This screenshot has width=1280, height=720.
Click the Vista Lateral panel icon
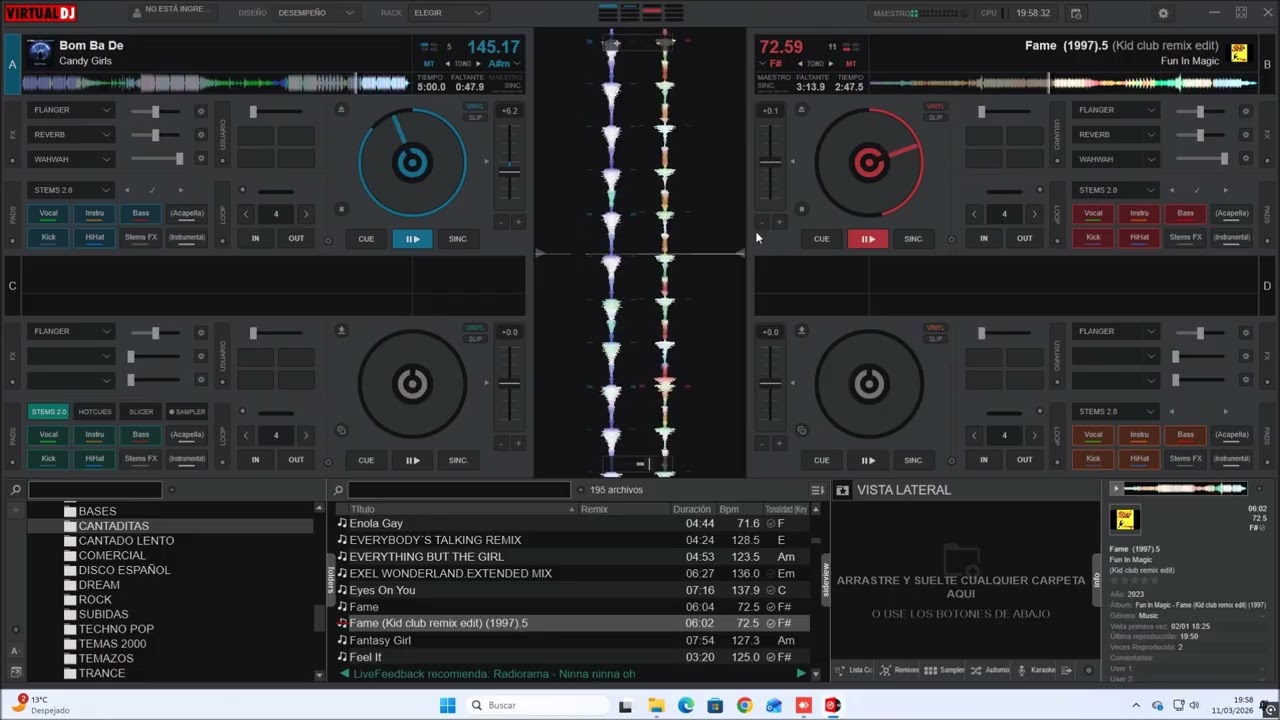pyautogui.click(x=842, y=490)
